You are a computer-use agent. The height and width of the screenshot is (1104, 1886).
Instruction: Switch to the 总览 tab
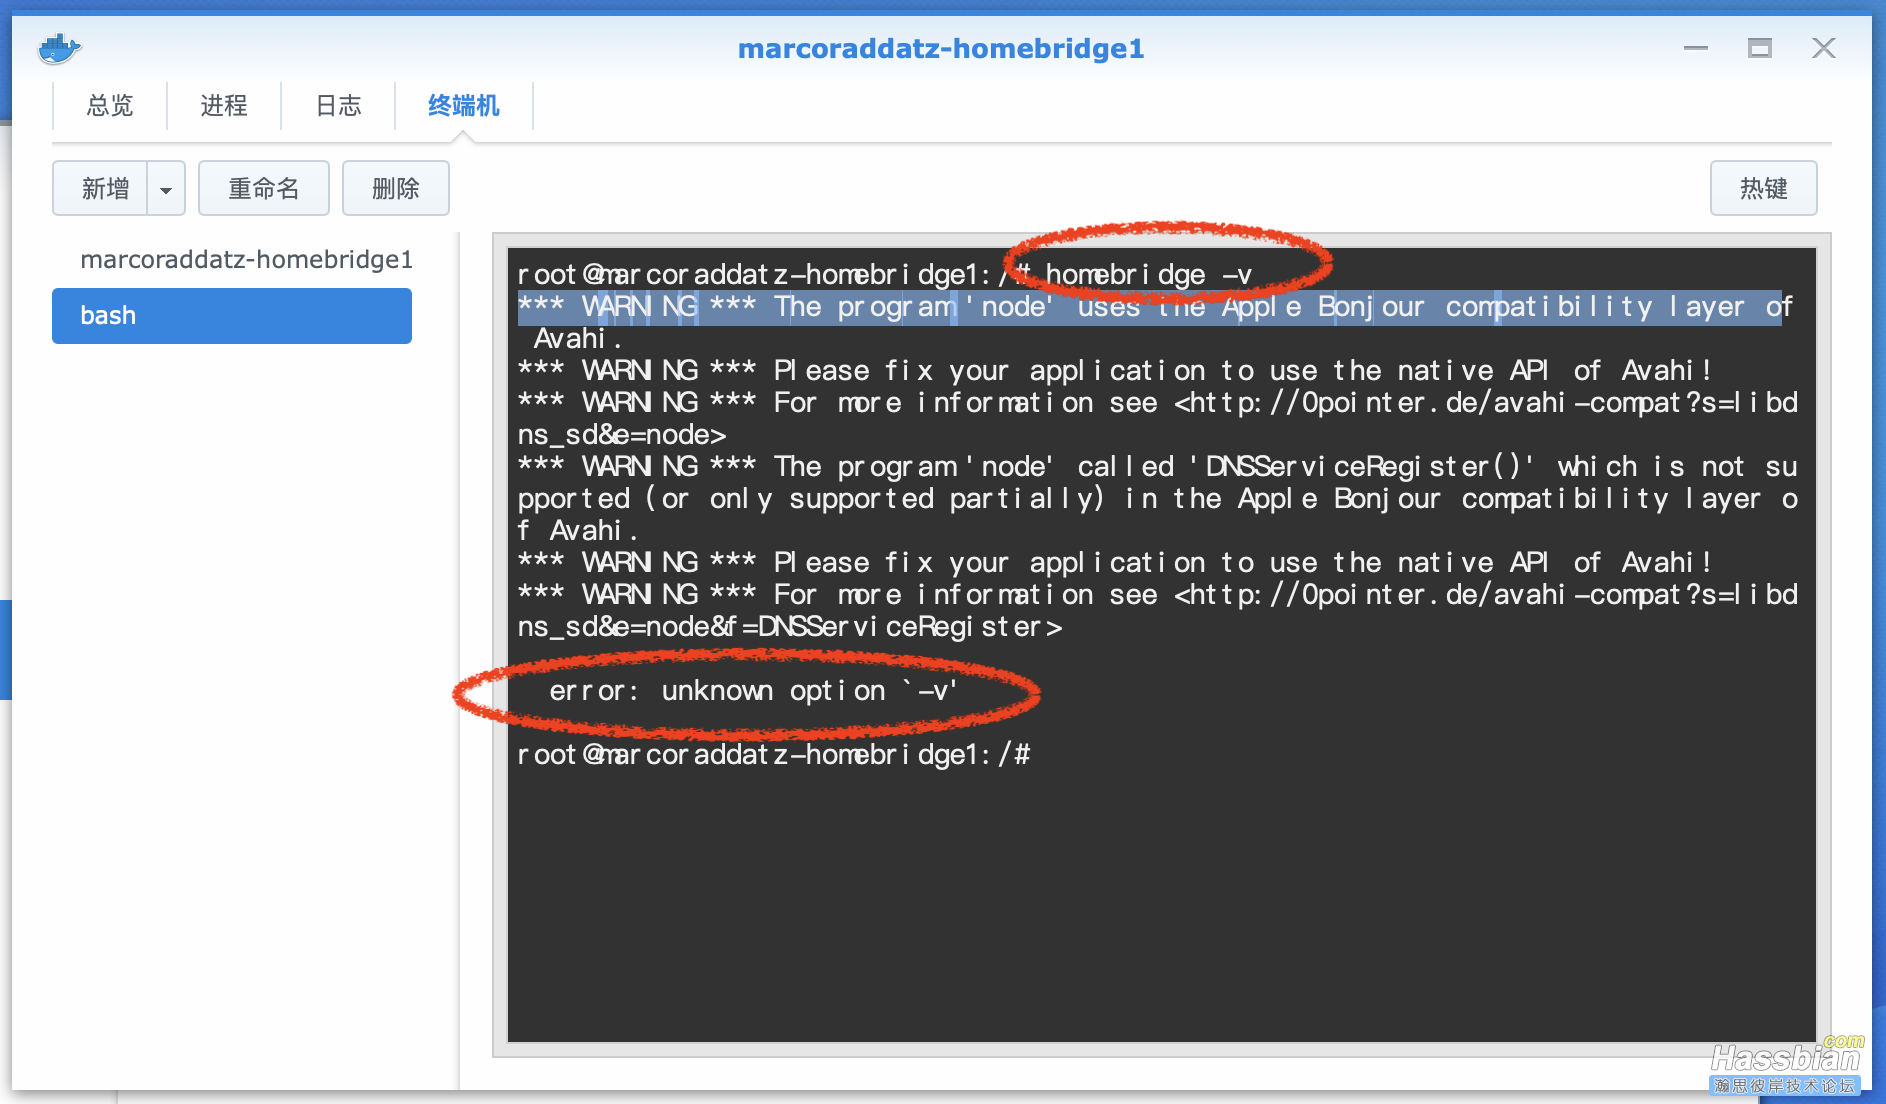[110, 106]
